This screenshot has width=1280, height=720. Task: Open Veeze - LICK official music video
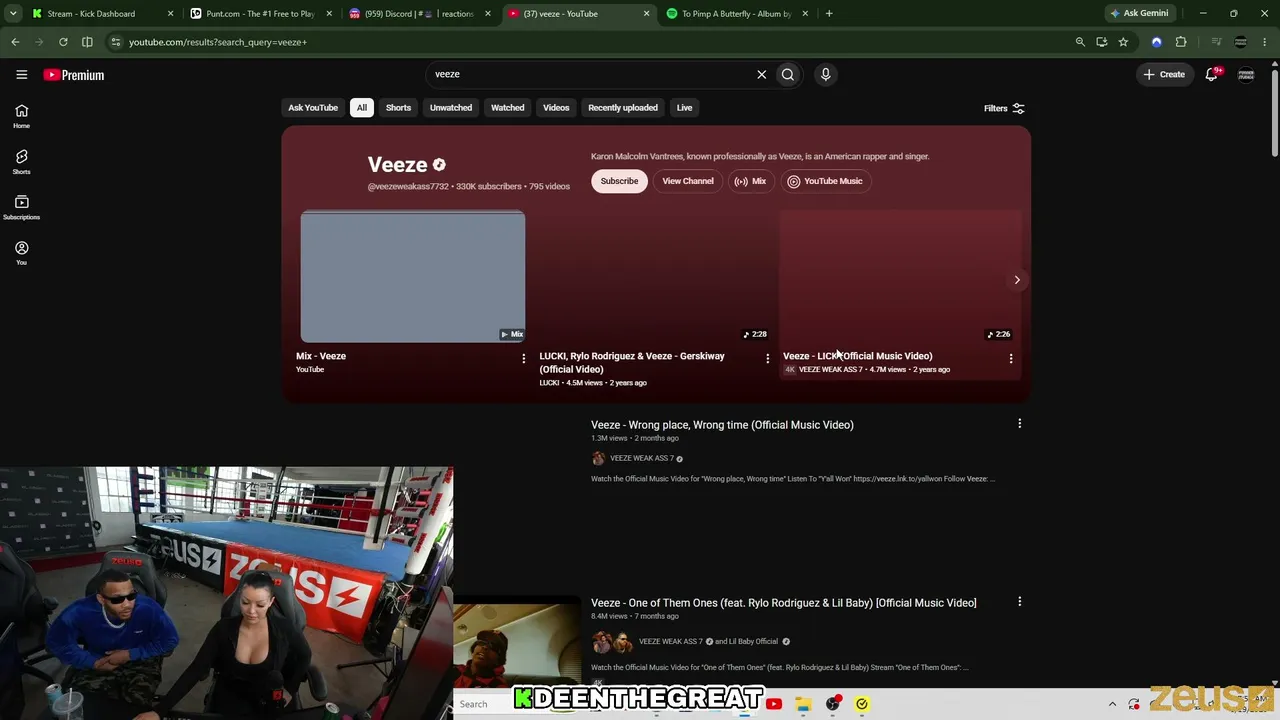pyautogui.click(x=857, y=356)
